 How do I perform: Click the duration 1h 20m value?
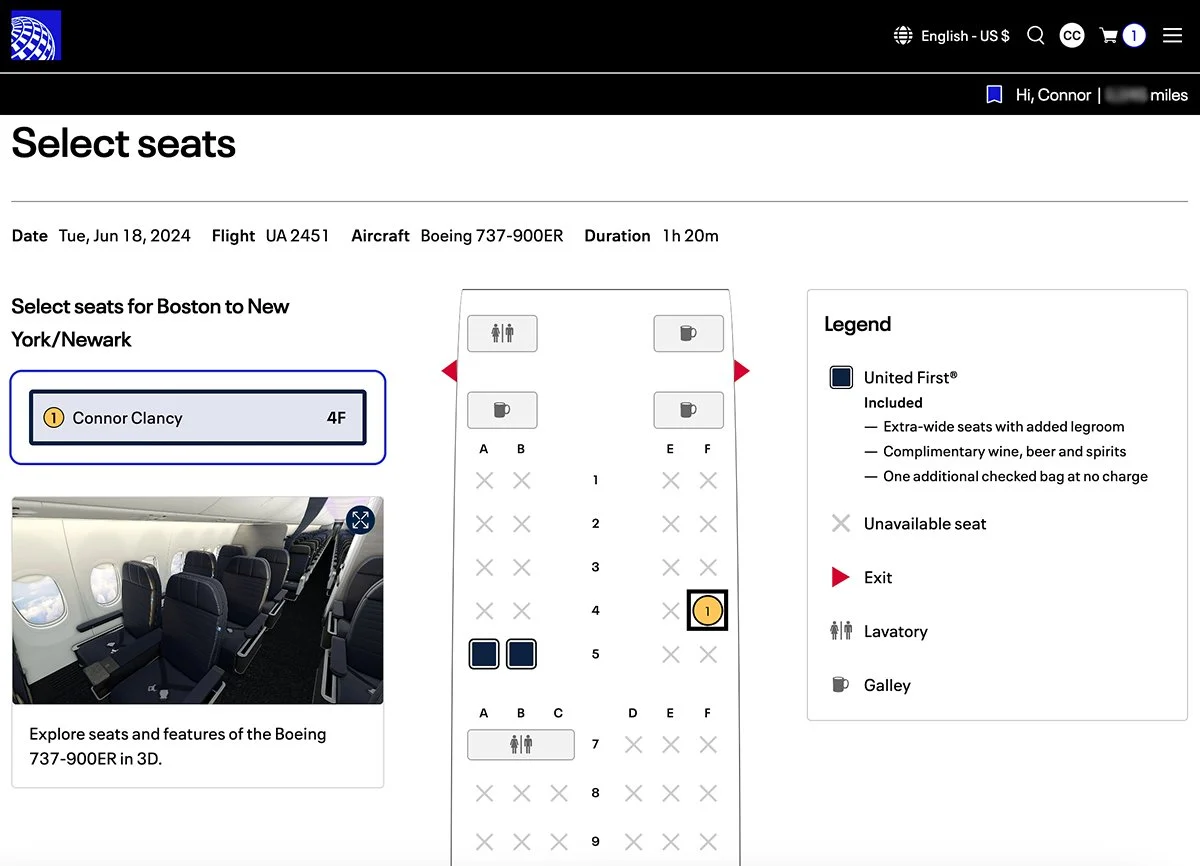pyautogui.click(x=691, y=236)
